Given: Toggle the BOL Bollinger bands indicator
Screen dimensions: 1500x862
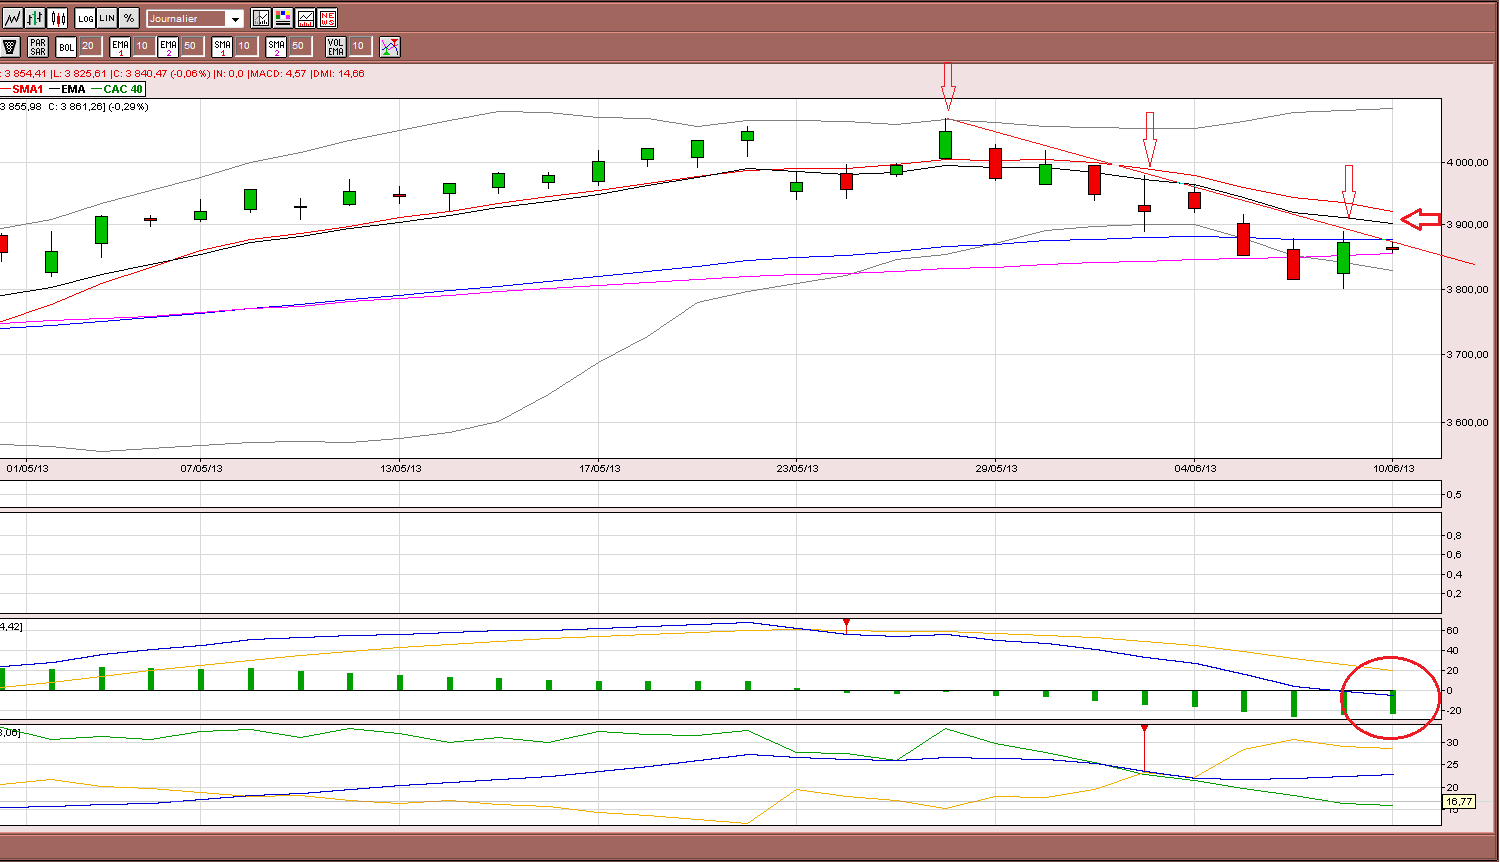Looking at the screenshot, I should [66, 46].
